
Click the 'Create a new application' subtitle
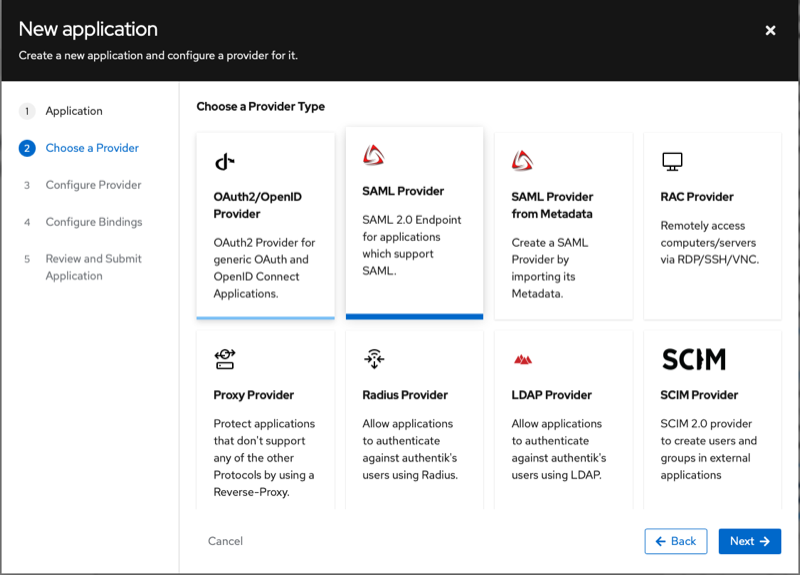(158, 55)
